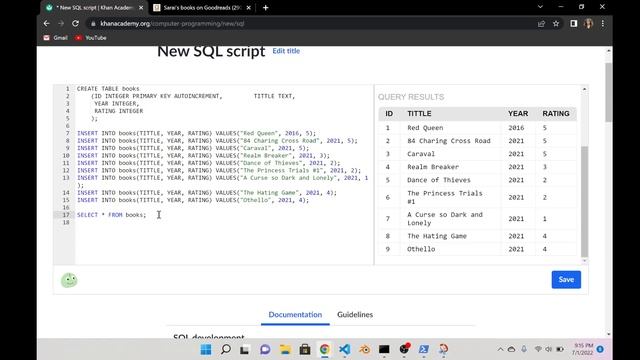
Task: Click the page vertical scrollbar thumb
Action: [x=609, y=92]
